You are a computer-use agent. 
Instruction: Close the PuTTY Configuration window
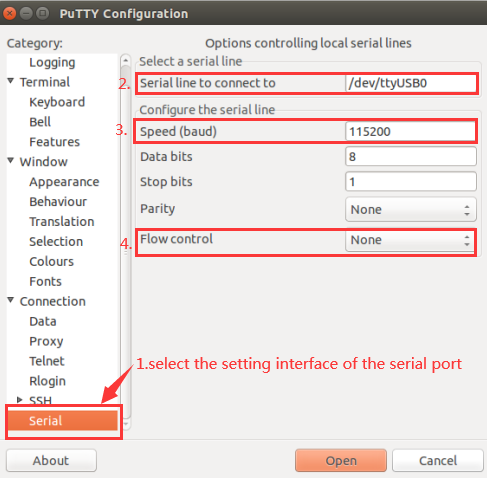(10, 14)
